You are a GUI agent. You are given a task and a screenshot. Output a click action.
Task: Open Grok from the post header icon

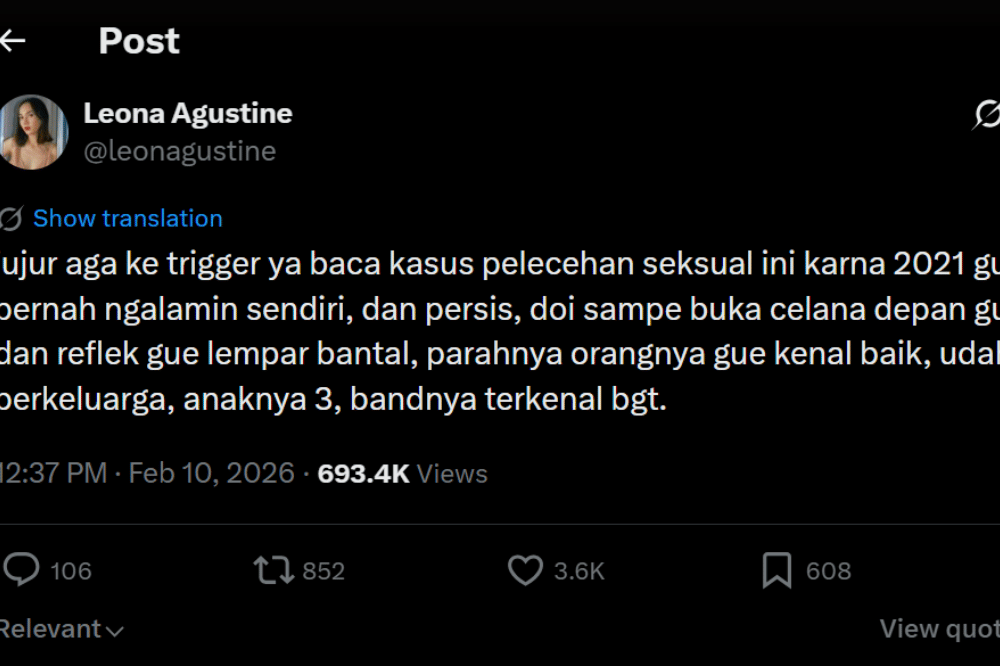[985, 117]
